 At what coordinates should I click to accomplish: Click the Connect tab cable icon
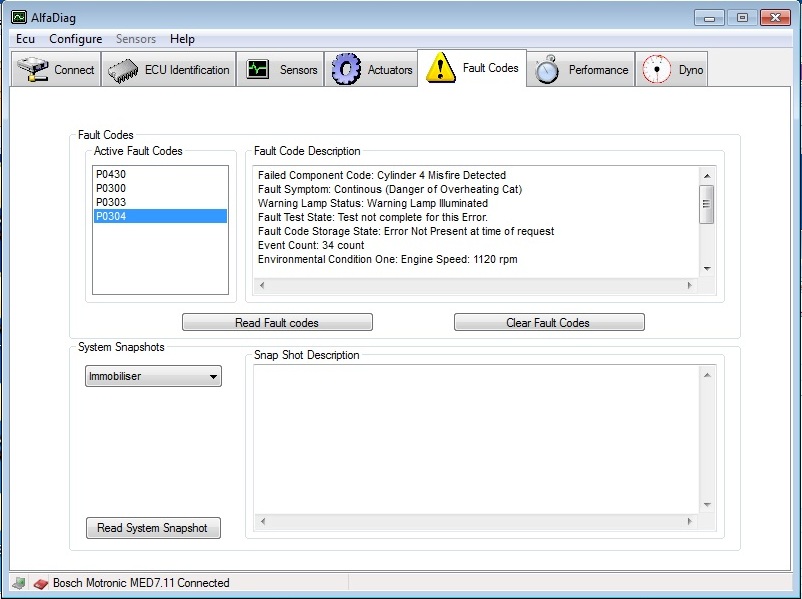tap(33, 70)
